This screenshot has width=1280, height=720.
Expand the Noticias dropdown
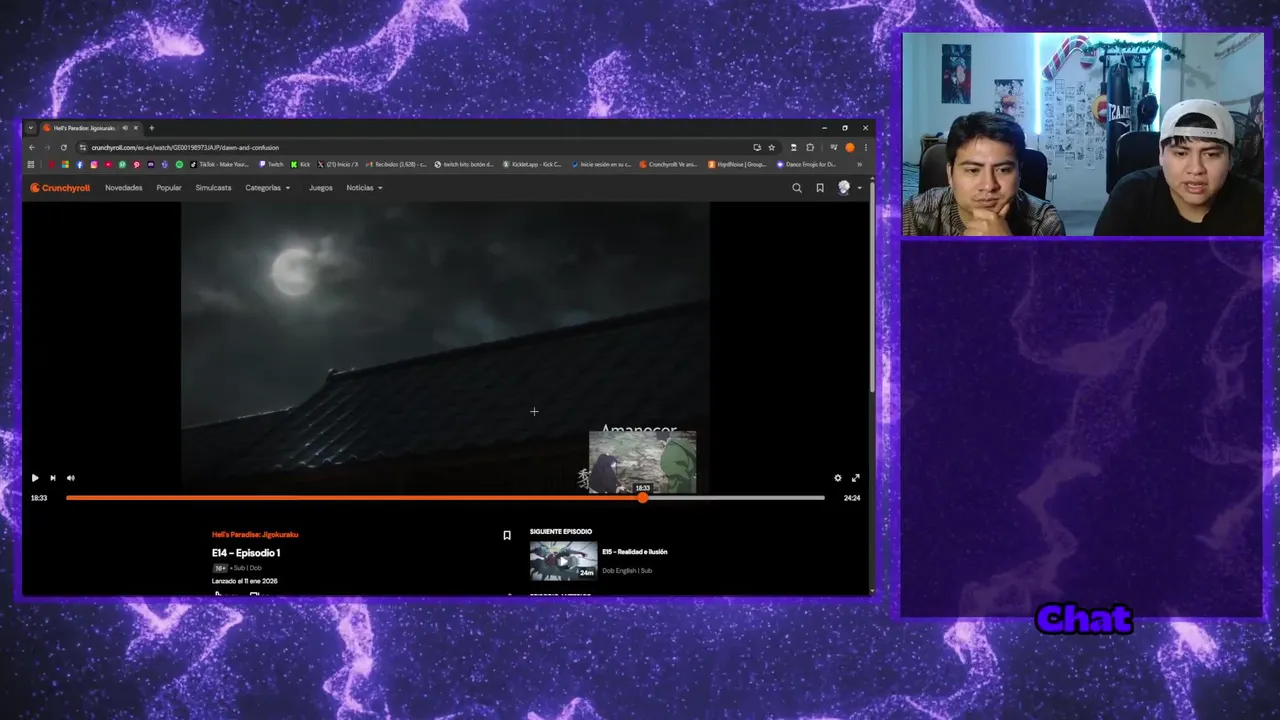(365, 188)
